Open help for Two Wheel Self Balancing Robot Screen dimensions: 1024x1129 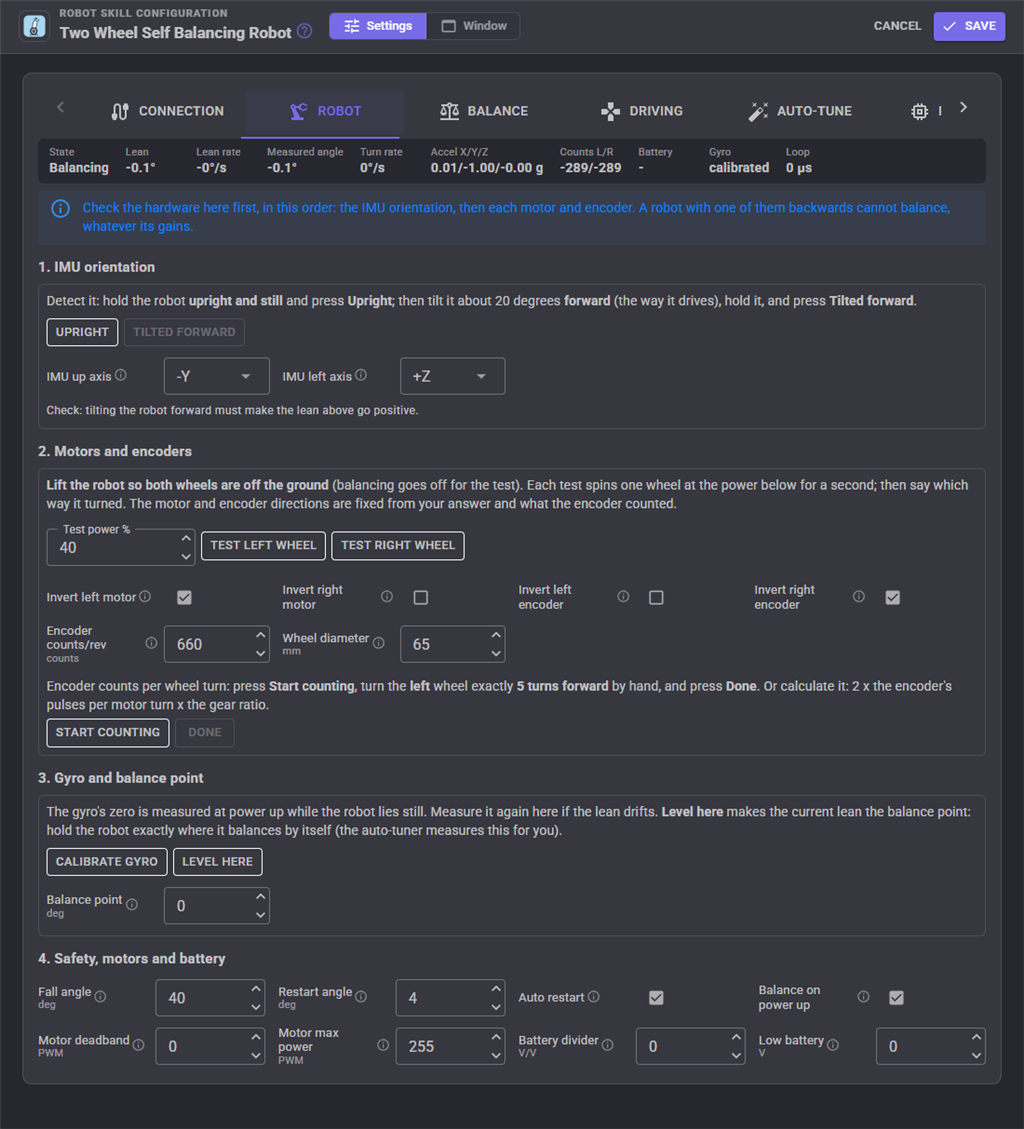(305, 32)
